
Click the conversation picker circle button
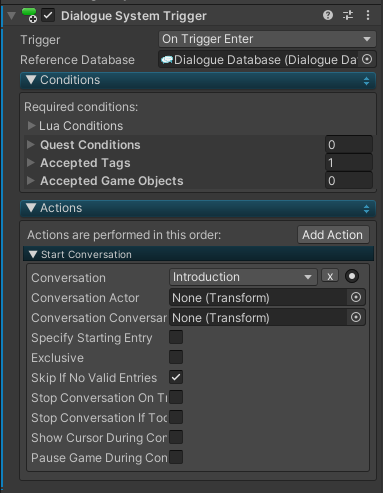[352, 276]
